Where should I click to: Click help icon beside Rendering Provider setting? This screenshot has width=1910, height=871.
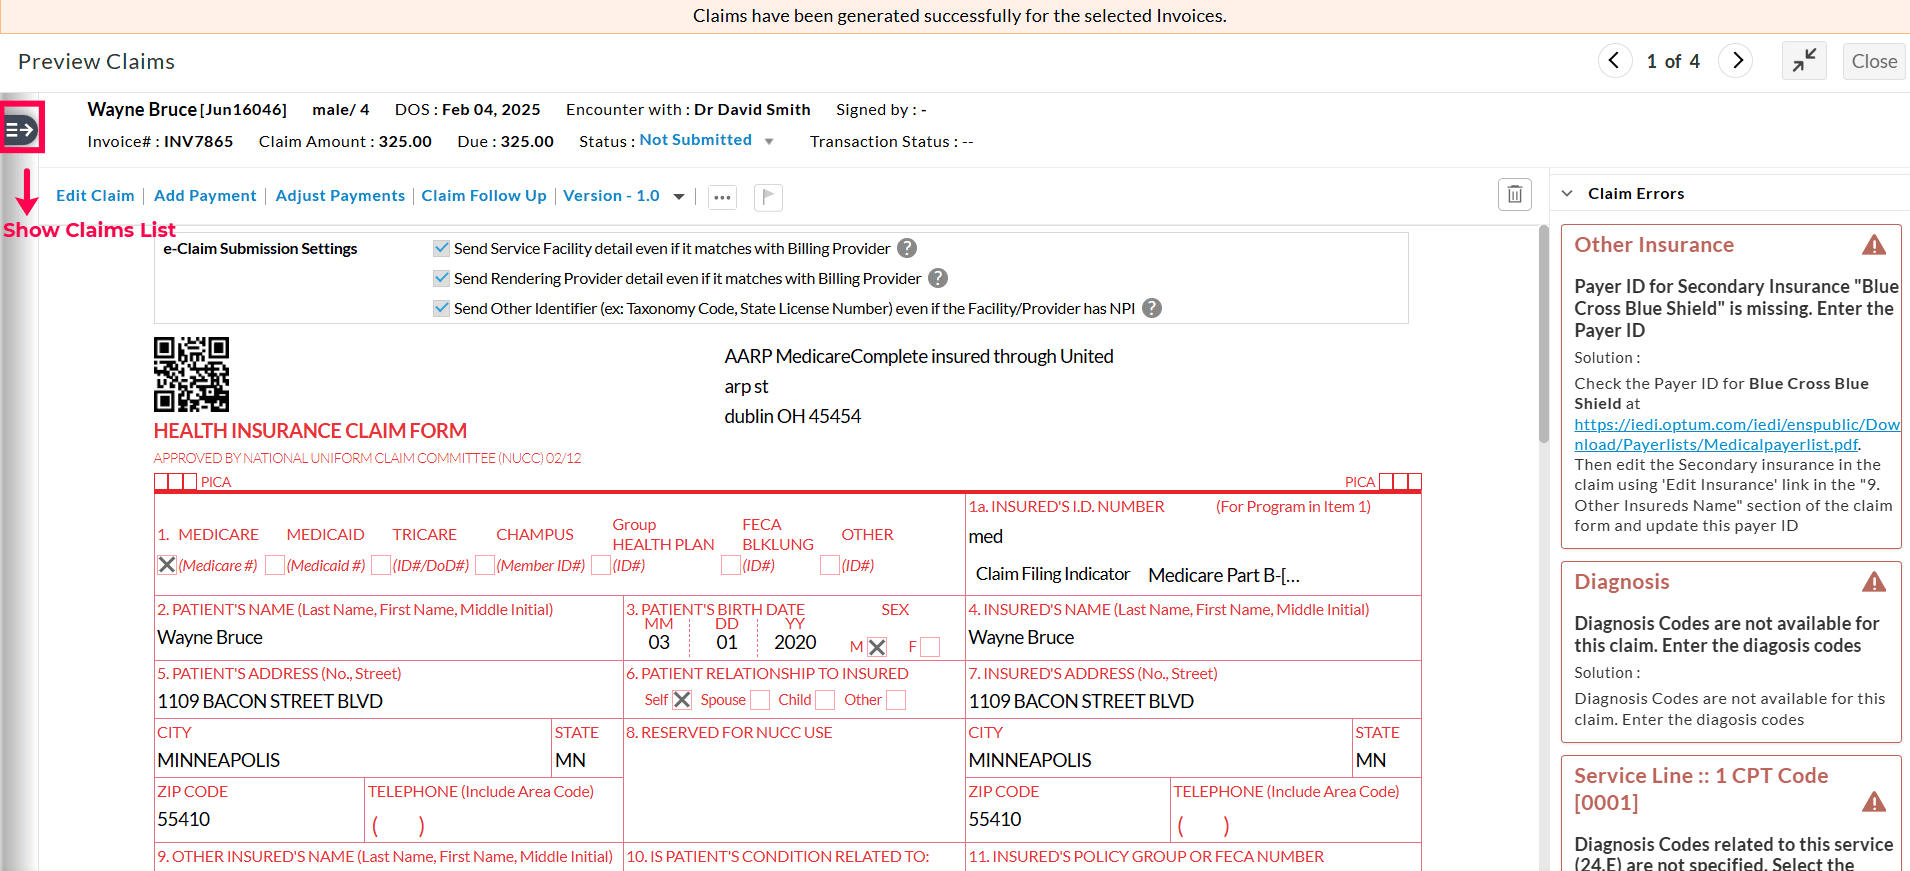(938, 278)
